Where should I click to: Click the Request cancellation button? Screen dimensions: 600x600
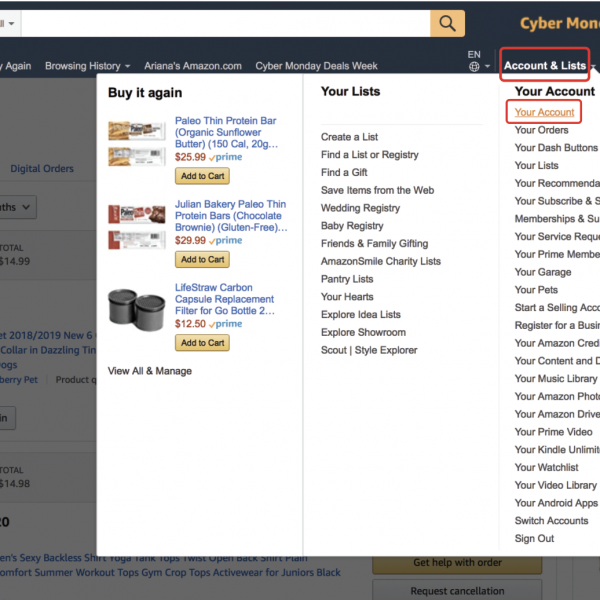457,591
